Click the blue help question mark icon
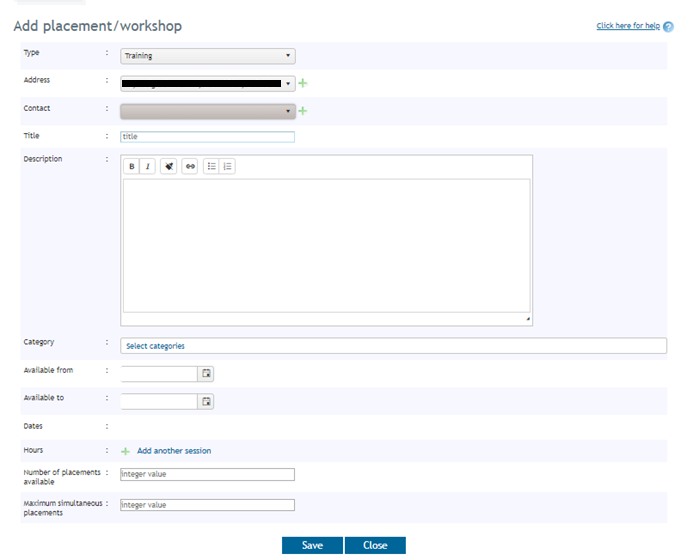This screenshot has height=560, width=681. click(x=668, y=27)
